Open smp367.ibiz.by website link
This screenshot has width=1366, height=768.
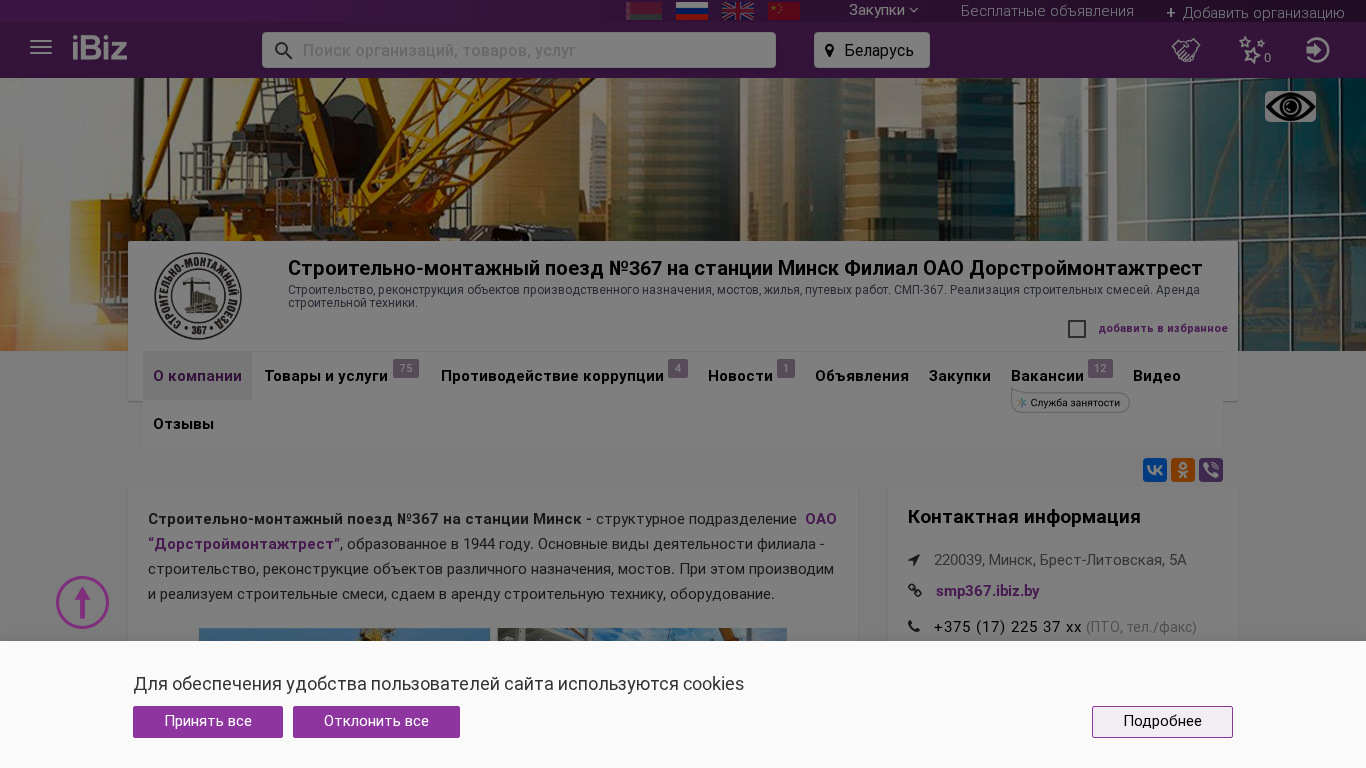pos(988,591)
